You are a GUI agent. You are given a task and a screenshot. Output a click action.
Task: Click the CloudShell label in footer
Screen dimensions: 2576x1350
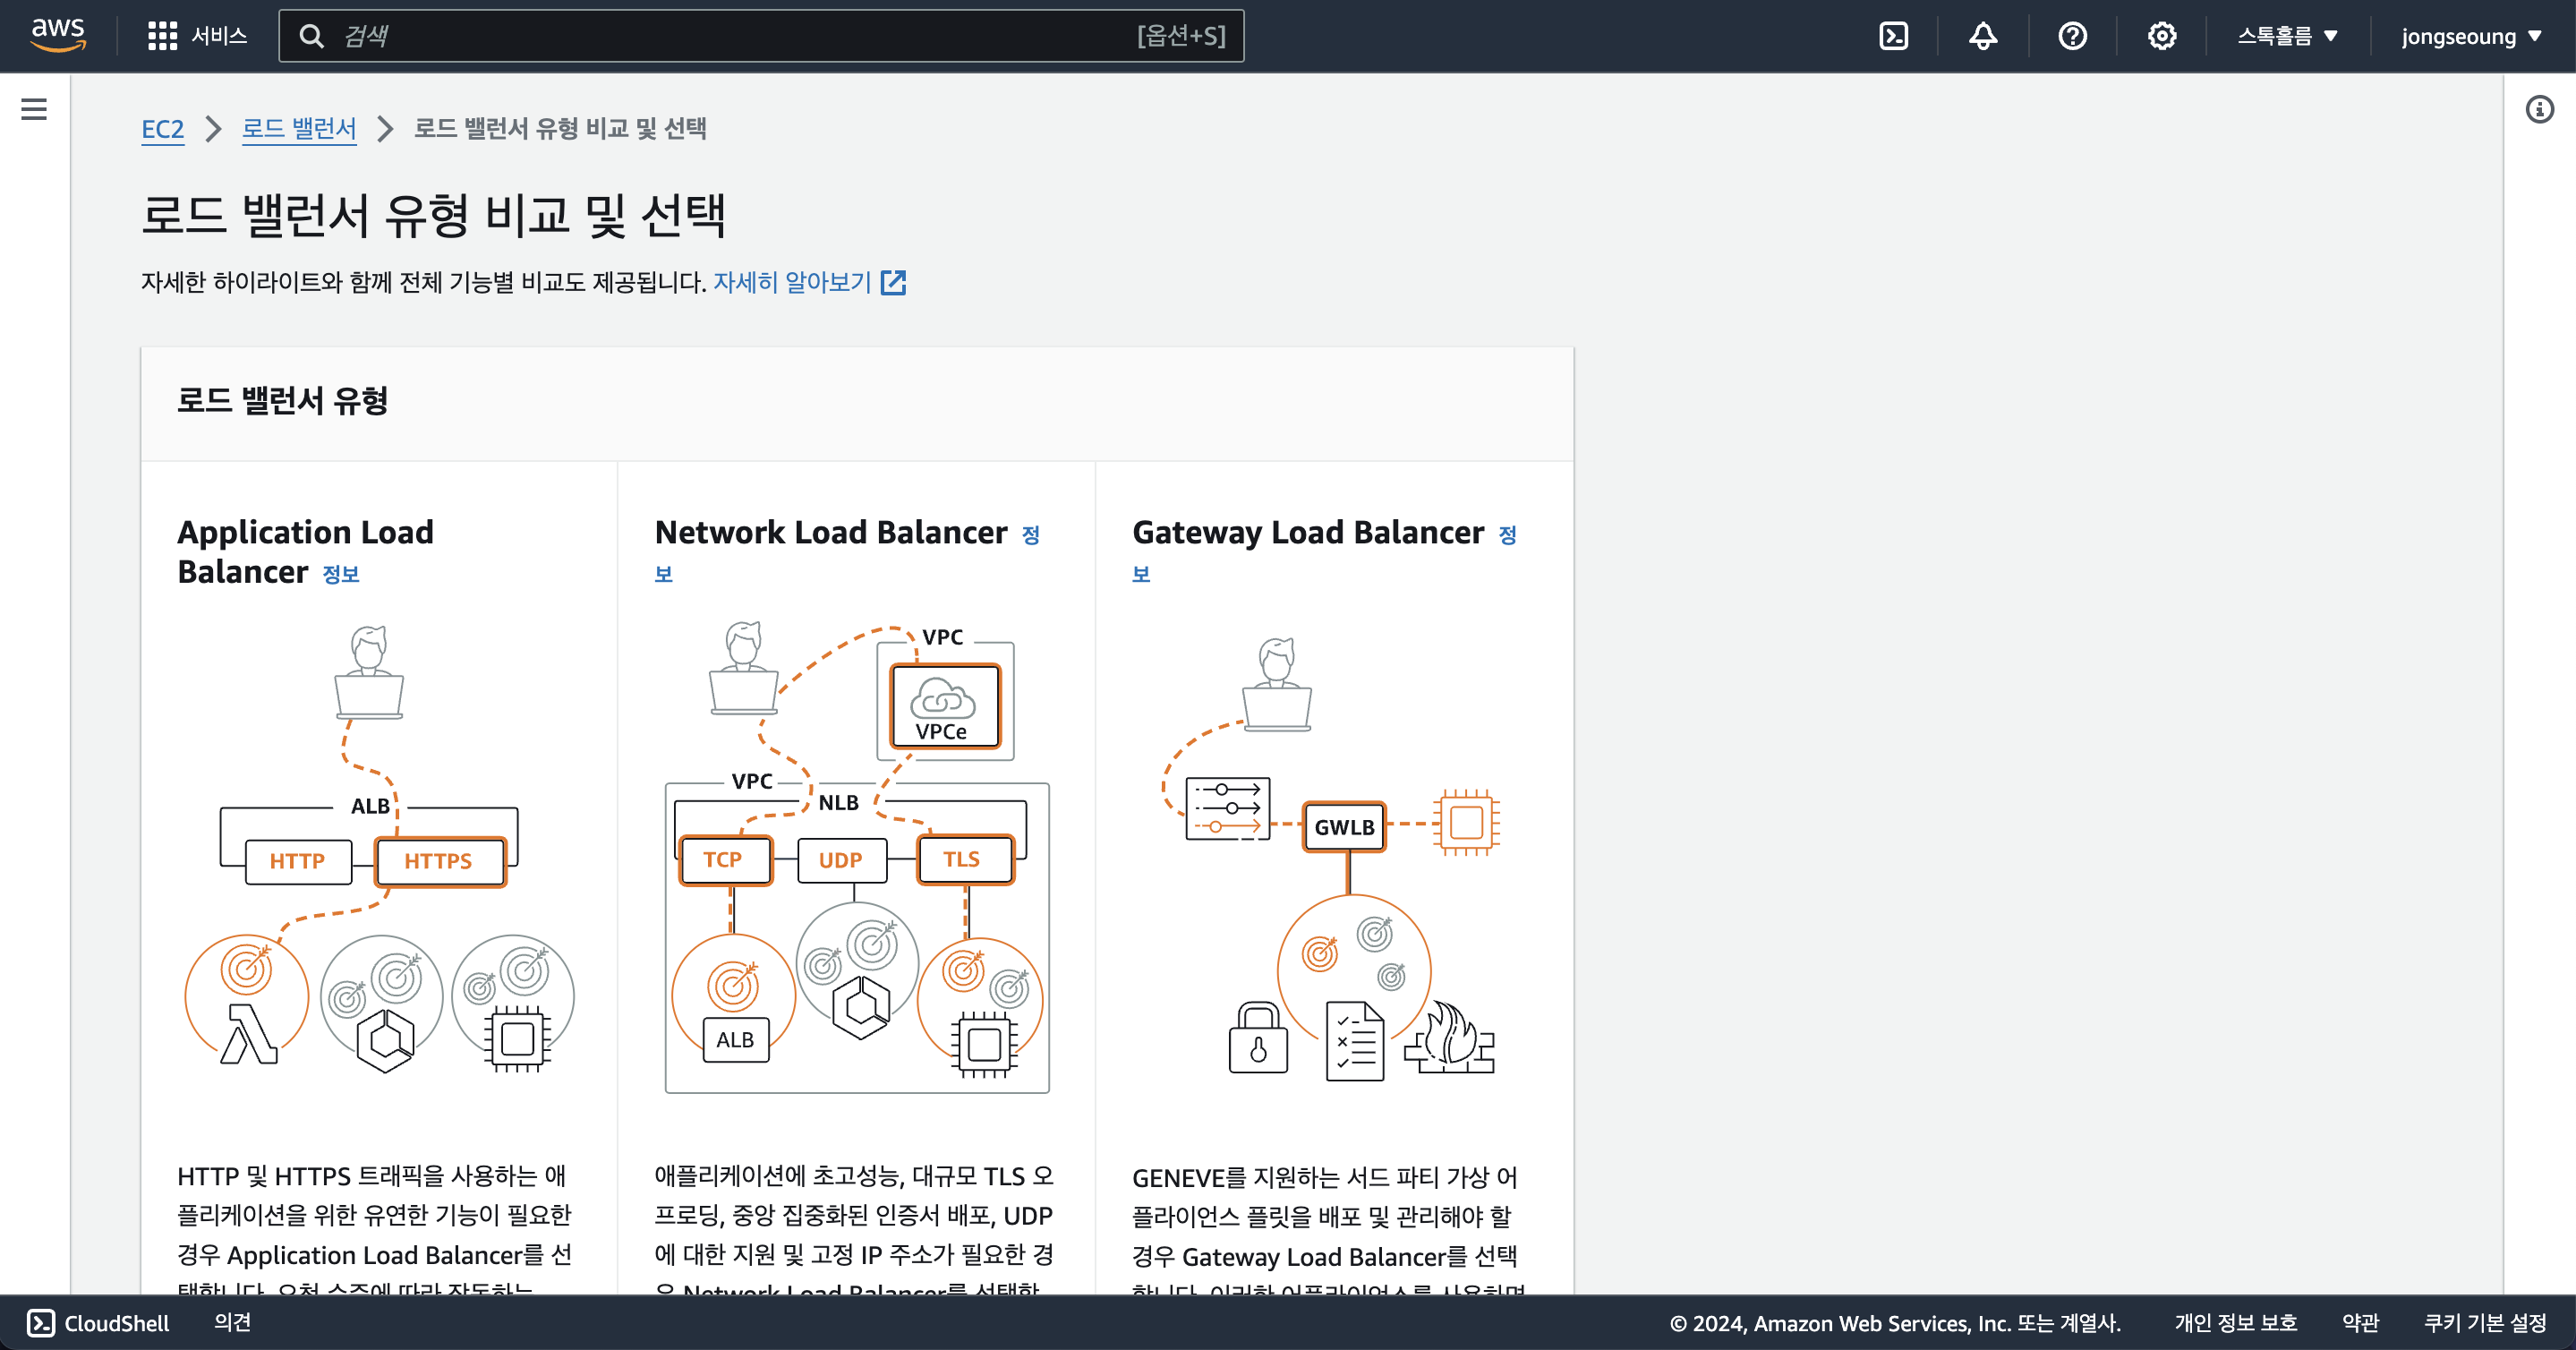click(116, 1323)
